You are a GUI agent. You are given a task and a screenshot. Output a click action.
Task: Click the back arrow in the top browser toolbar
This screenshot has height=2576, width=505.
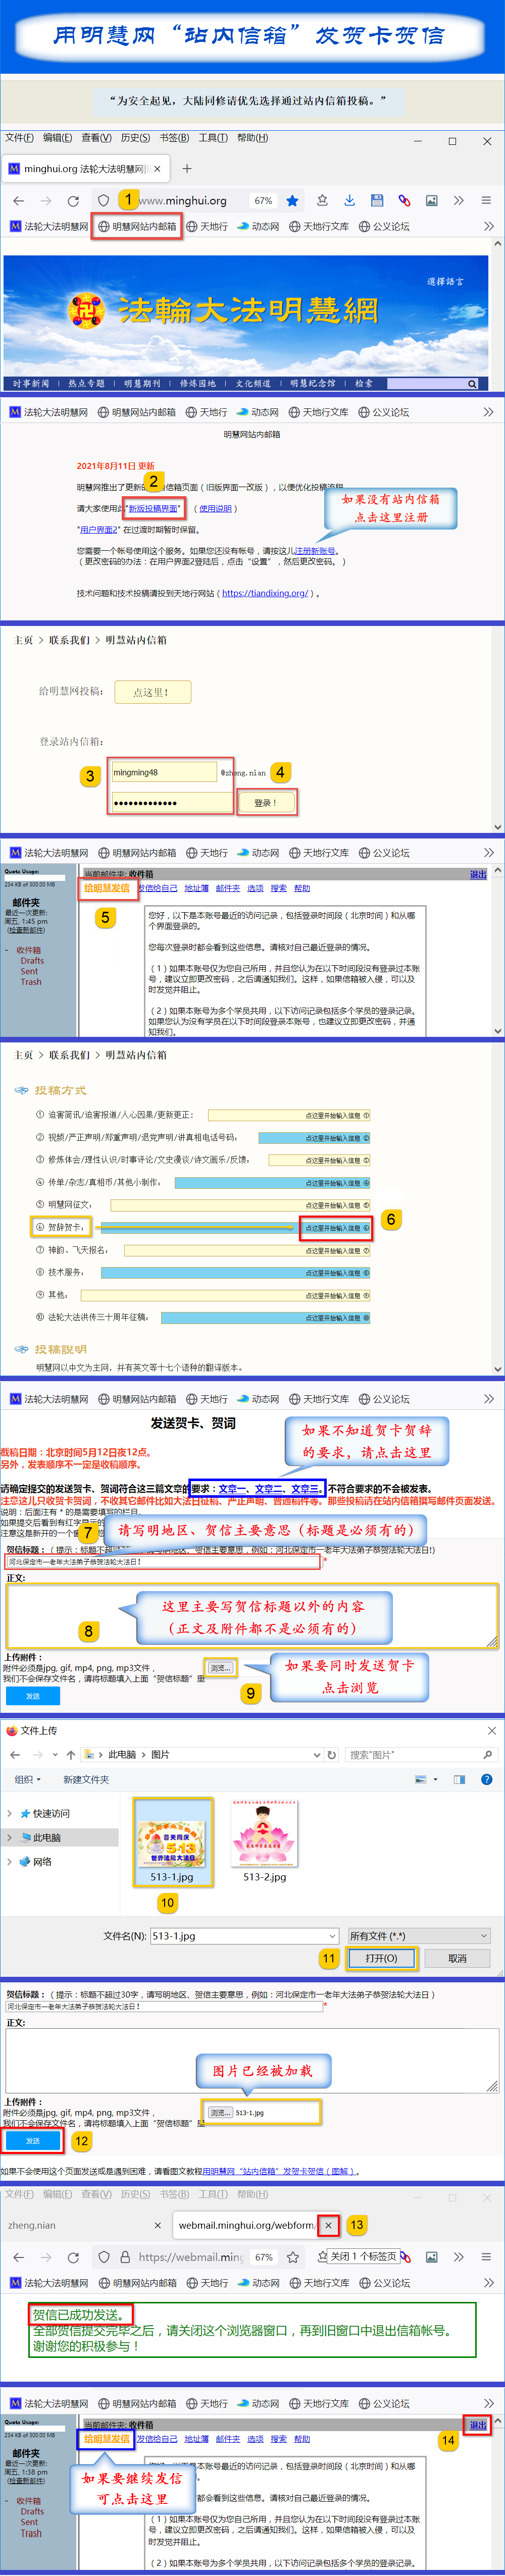coord(18,201)
